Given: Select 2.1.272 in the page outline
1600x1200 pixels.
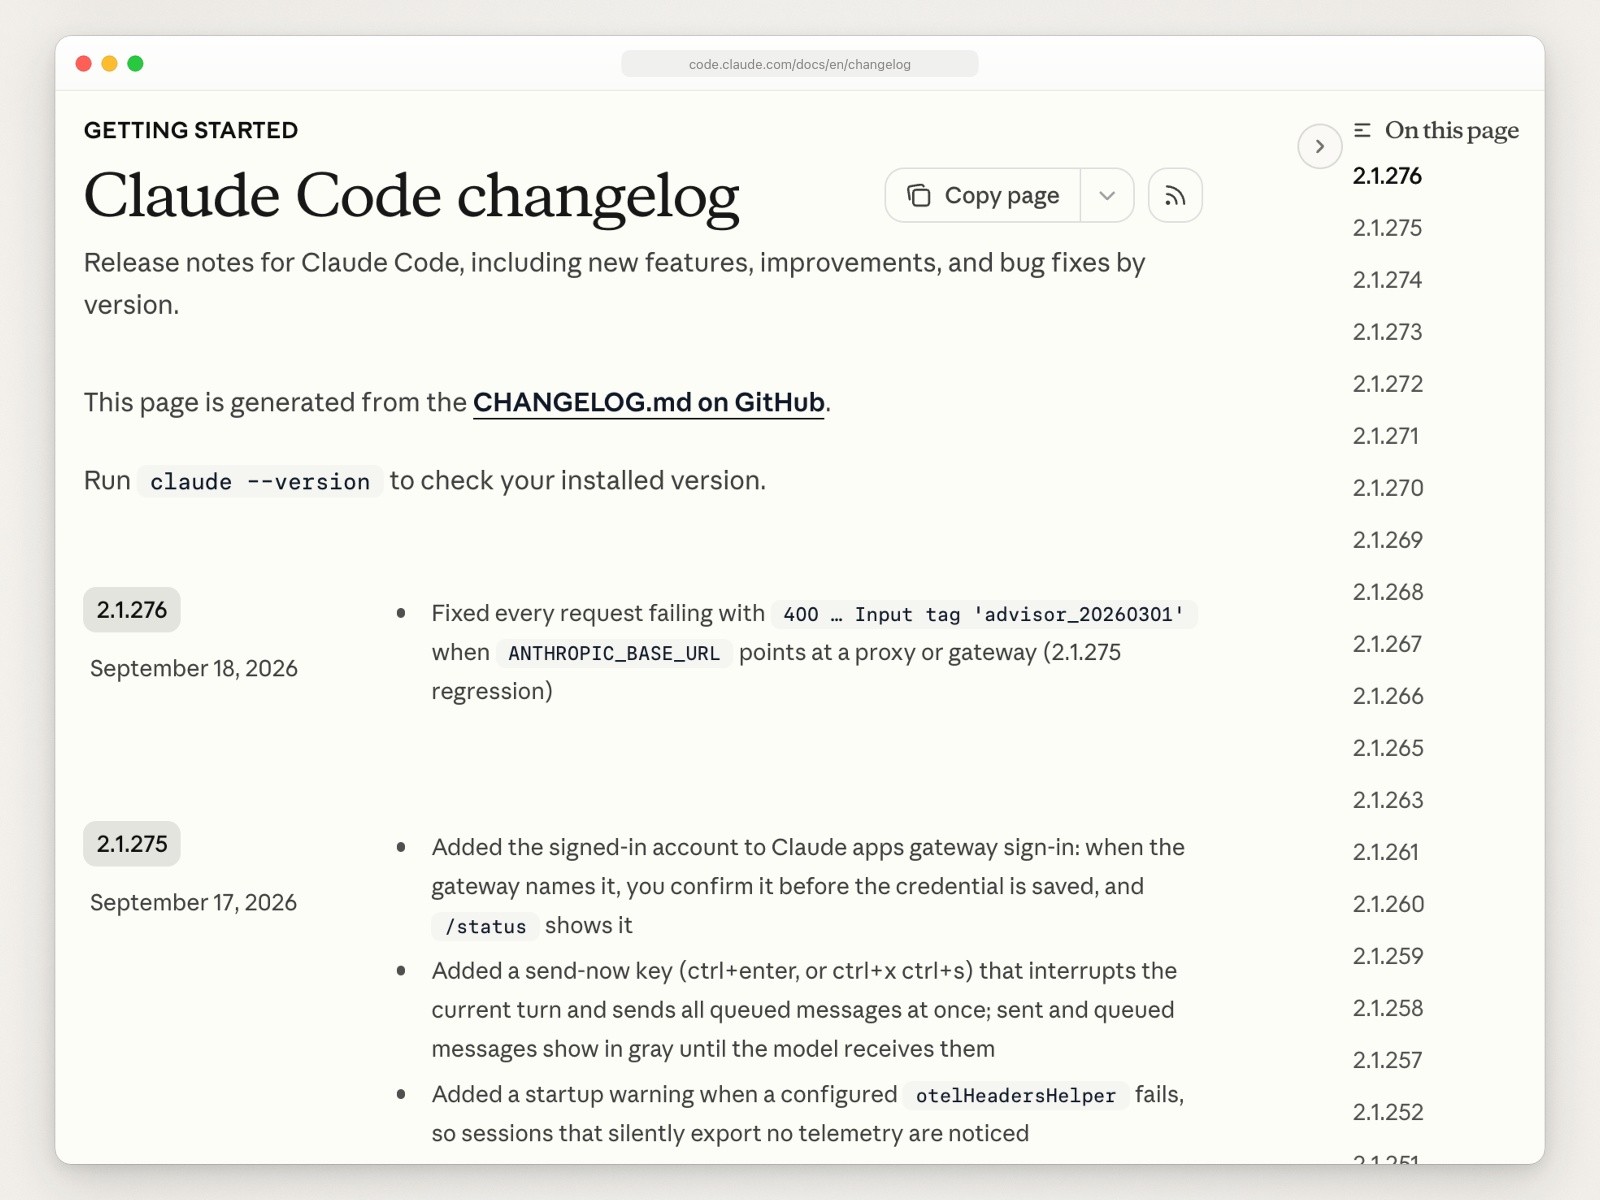Looking at the screenshot, I should pos(1387,384).
